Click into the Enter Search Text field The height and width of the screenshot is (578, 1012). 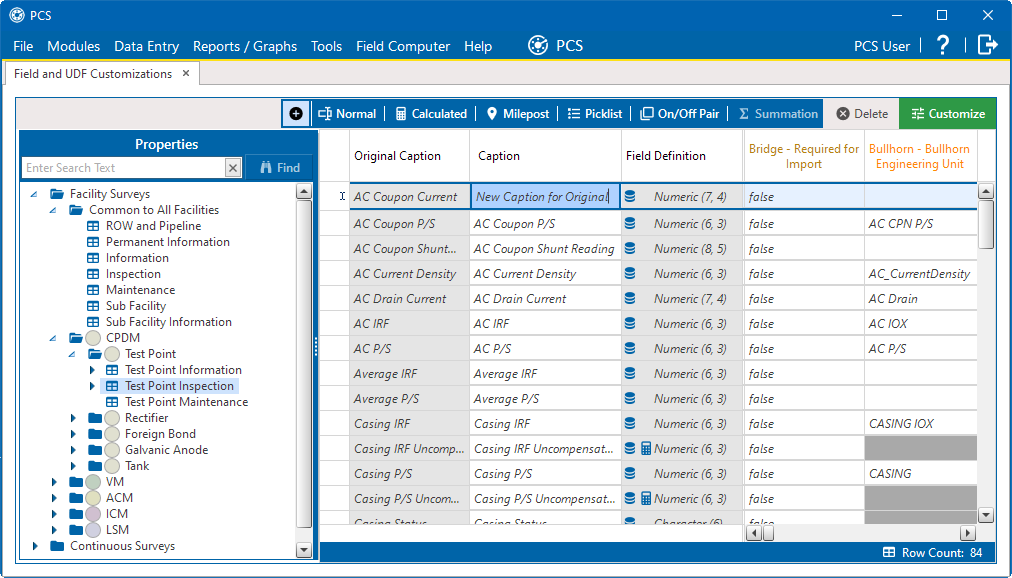(x=124, y=168)
